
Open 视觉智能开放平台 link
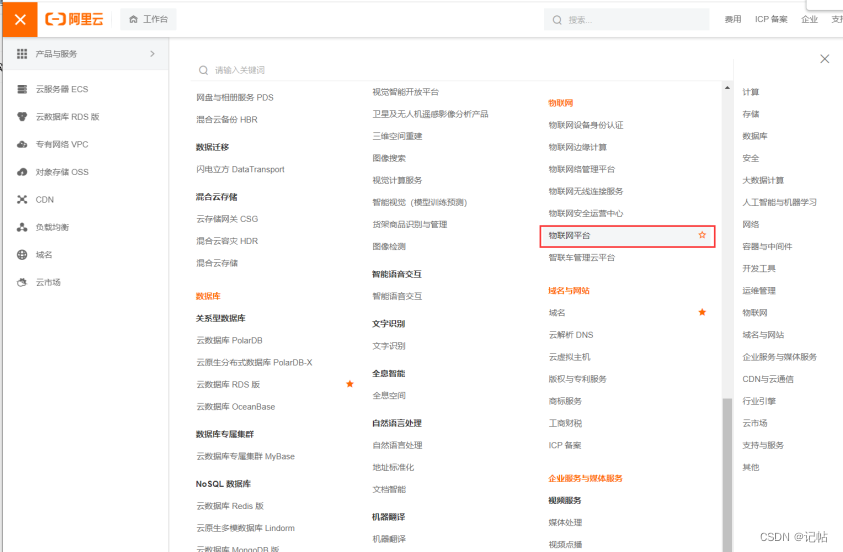coord(405,92)
